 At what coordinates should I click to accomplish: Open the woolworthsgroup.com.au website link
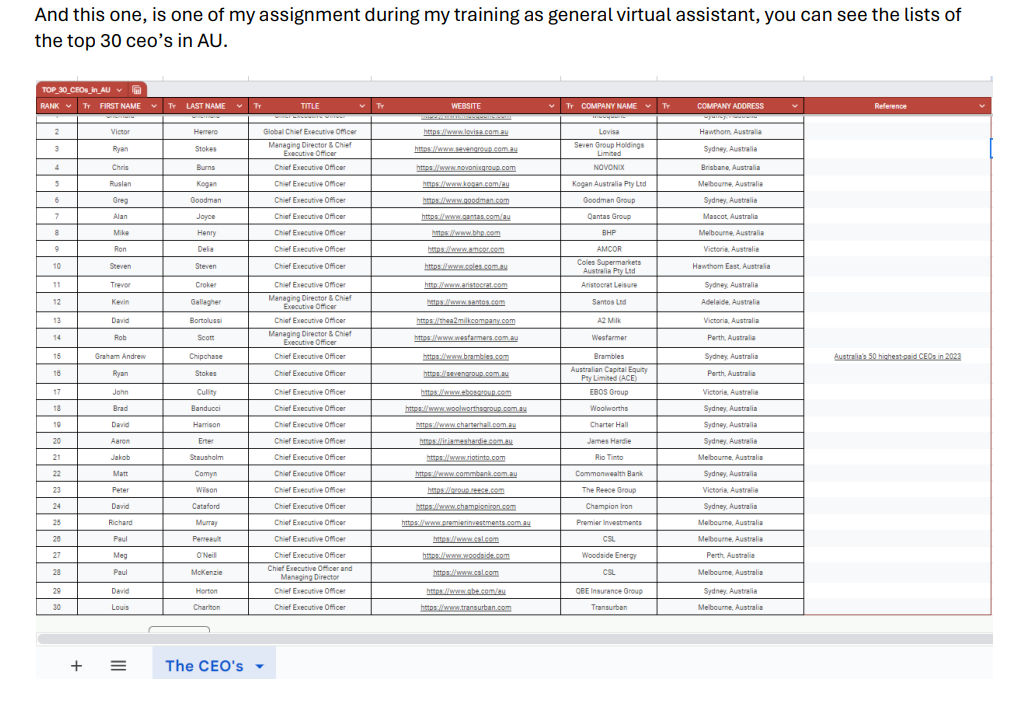coord(465,409)
